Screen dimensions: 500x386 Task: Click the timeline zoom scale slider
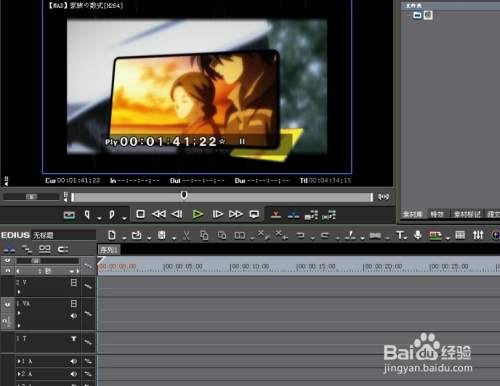(x=48, y=261)
